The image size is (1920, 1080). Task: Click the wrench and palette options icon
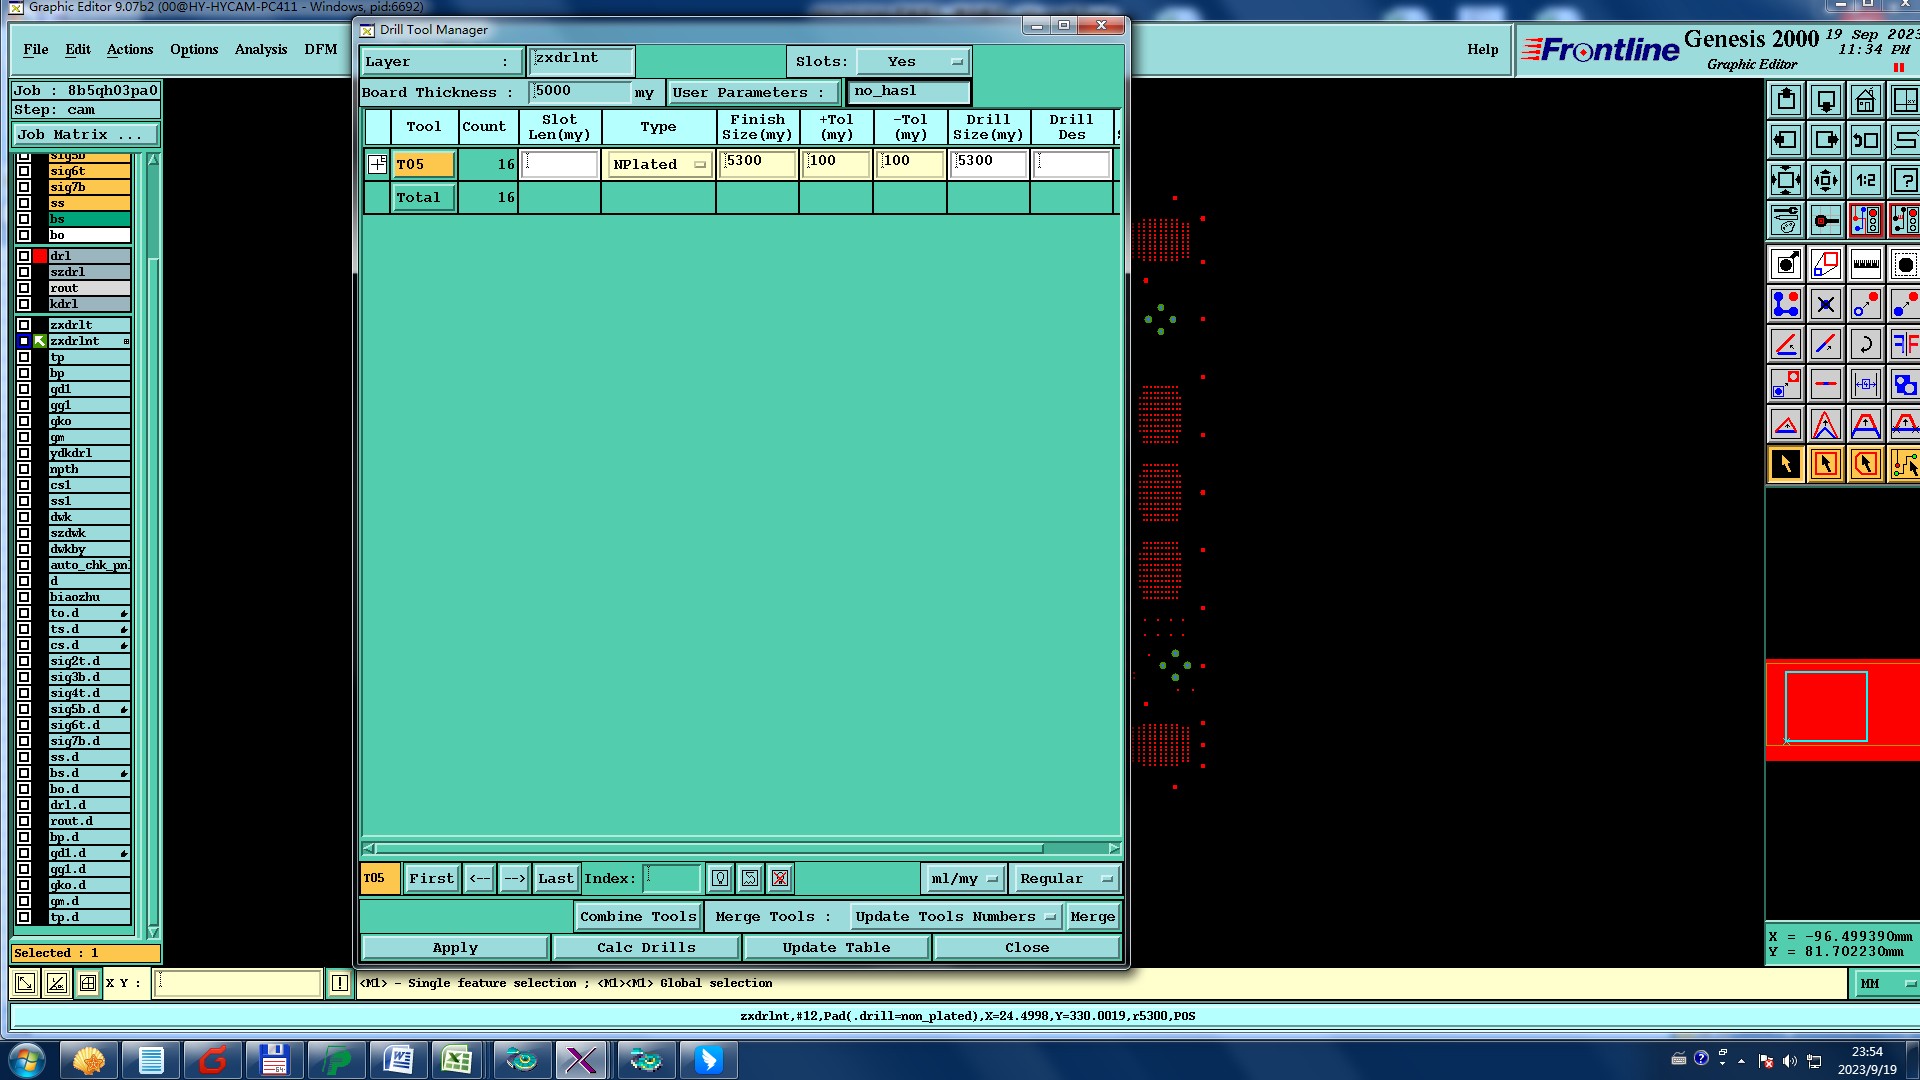[x=1785, y=219]
